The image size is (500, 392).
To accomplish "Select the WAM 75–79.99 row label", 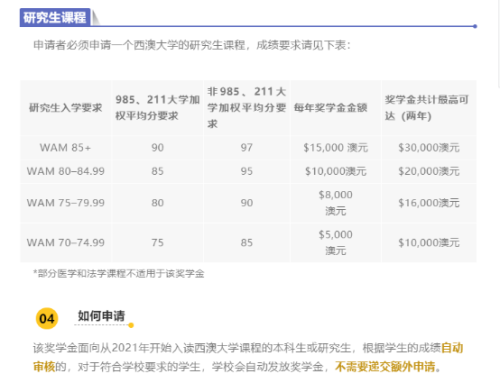I will point(66,203).
